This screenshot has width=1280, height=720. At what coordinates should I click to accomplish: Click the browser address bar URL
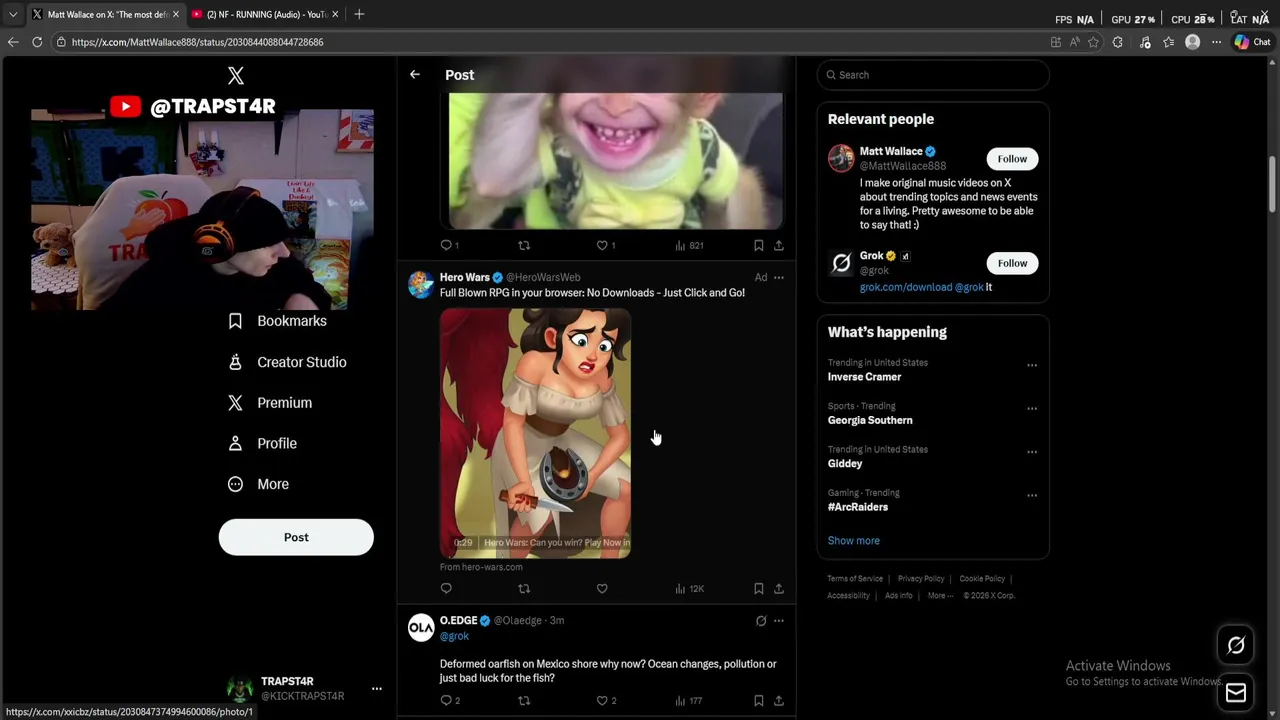pyautogui.click(x=197, y=42)
